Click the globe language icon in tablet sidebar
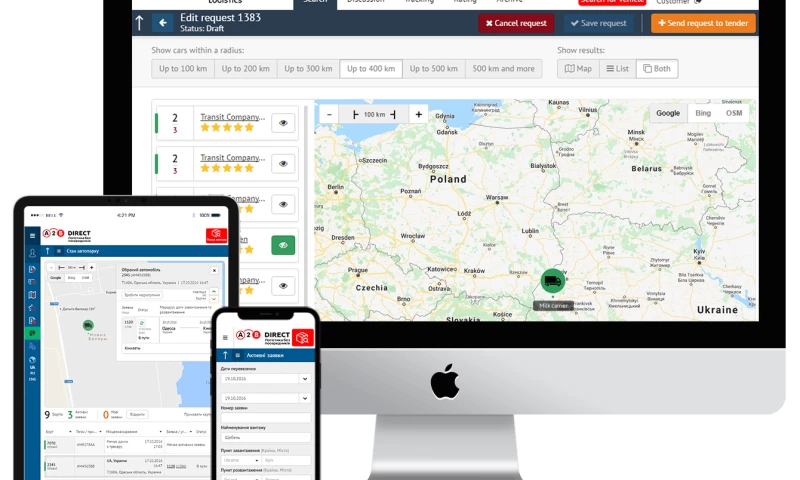This screenshot has width=800, height=480. [x=32, y=360]
